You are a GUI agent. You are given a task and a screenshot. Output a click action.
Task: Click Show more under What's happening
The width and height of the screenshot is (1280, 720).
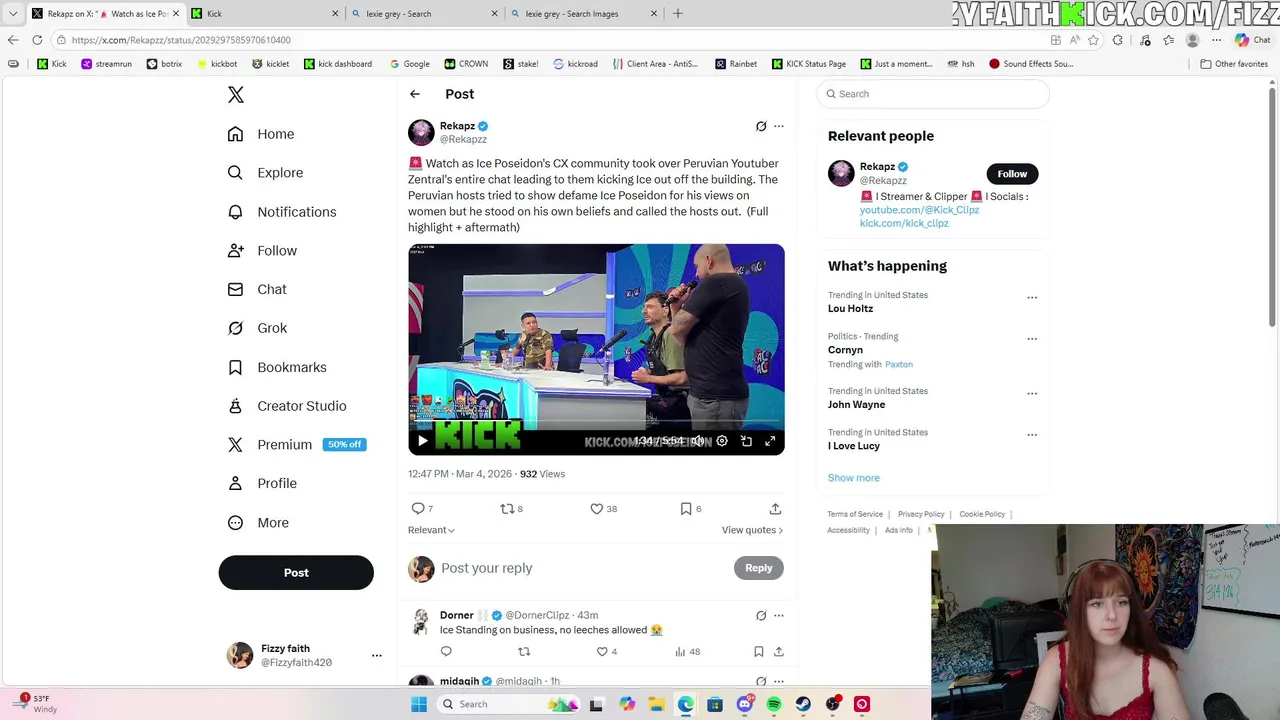pos(853,478)
